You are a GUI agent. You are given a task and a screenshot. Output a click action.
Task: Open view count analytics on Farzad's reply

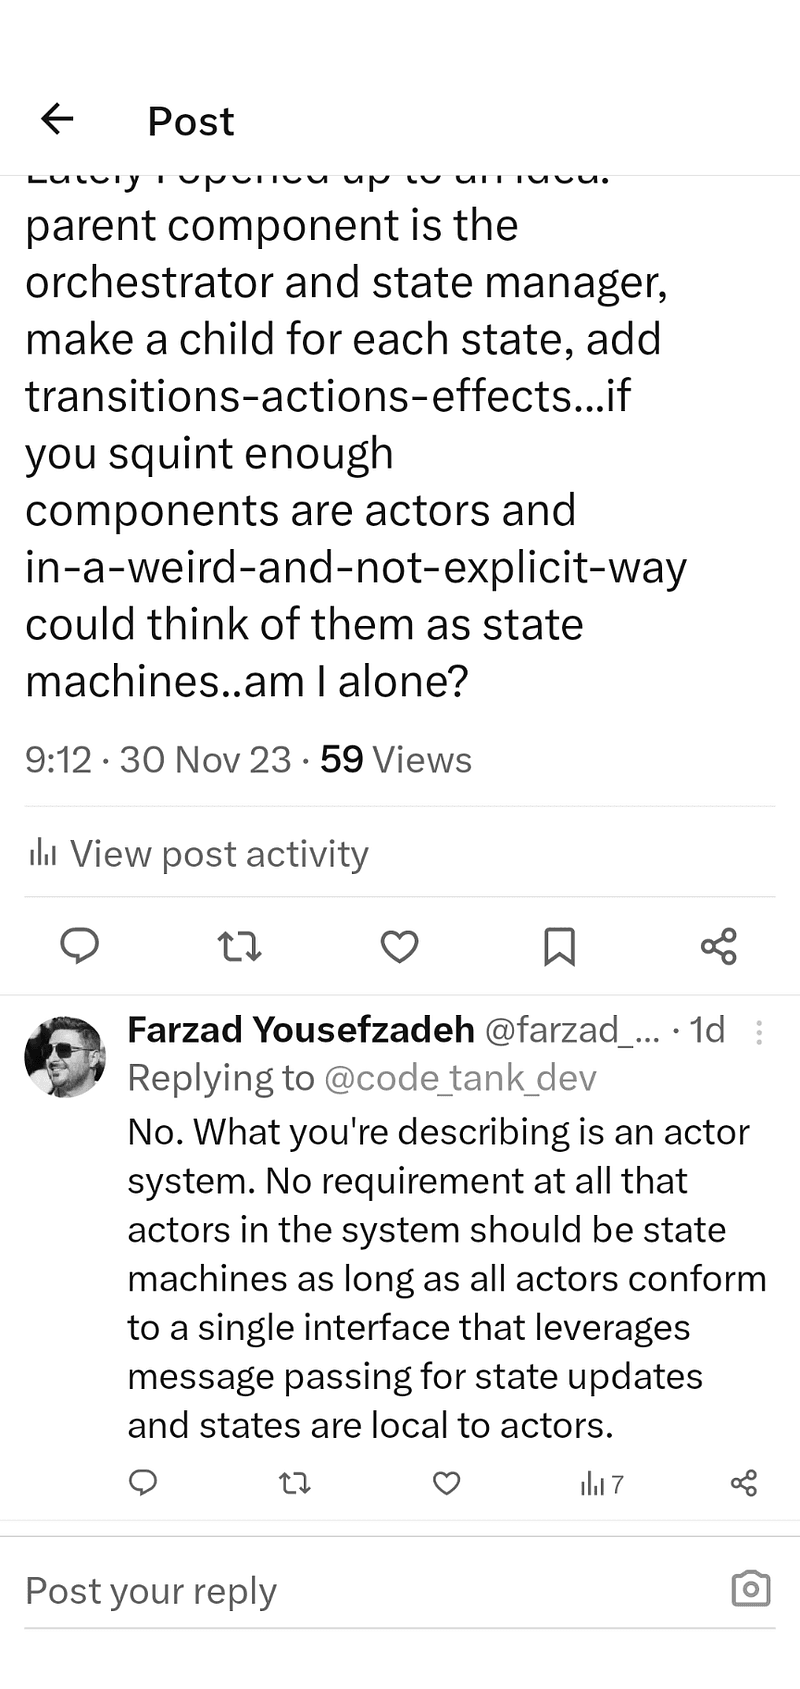tap(601, 1483)
